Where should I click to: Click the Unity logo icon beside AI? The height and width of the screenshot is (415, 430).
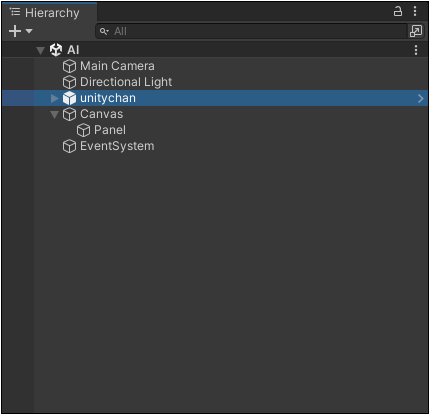click(x=56, y=50)
